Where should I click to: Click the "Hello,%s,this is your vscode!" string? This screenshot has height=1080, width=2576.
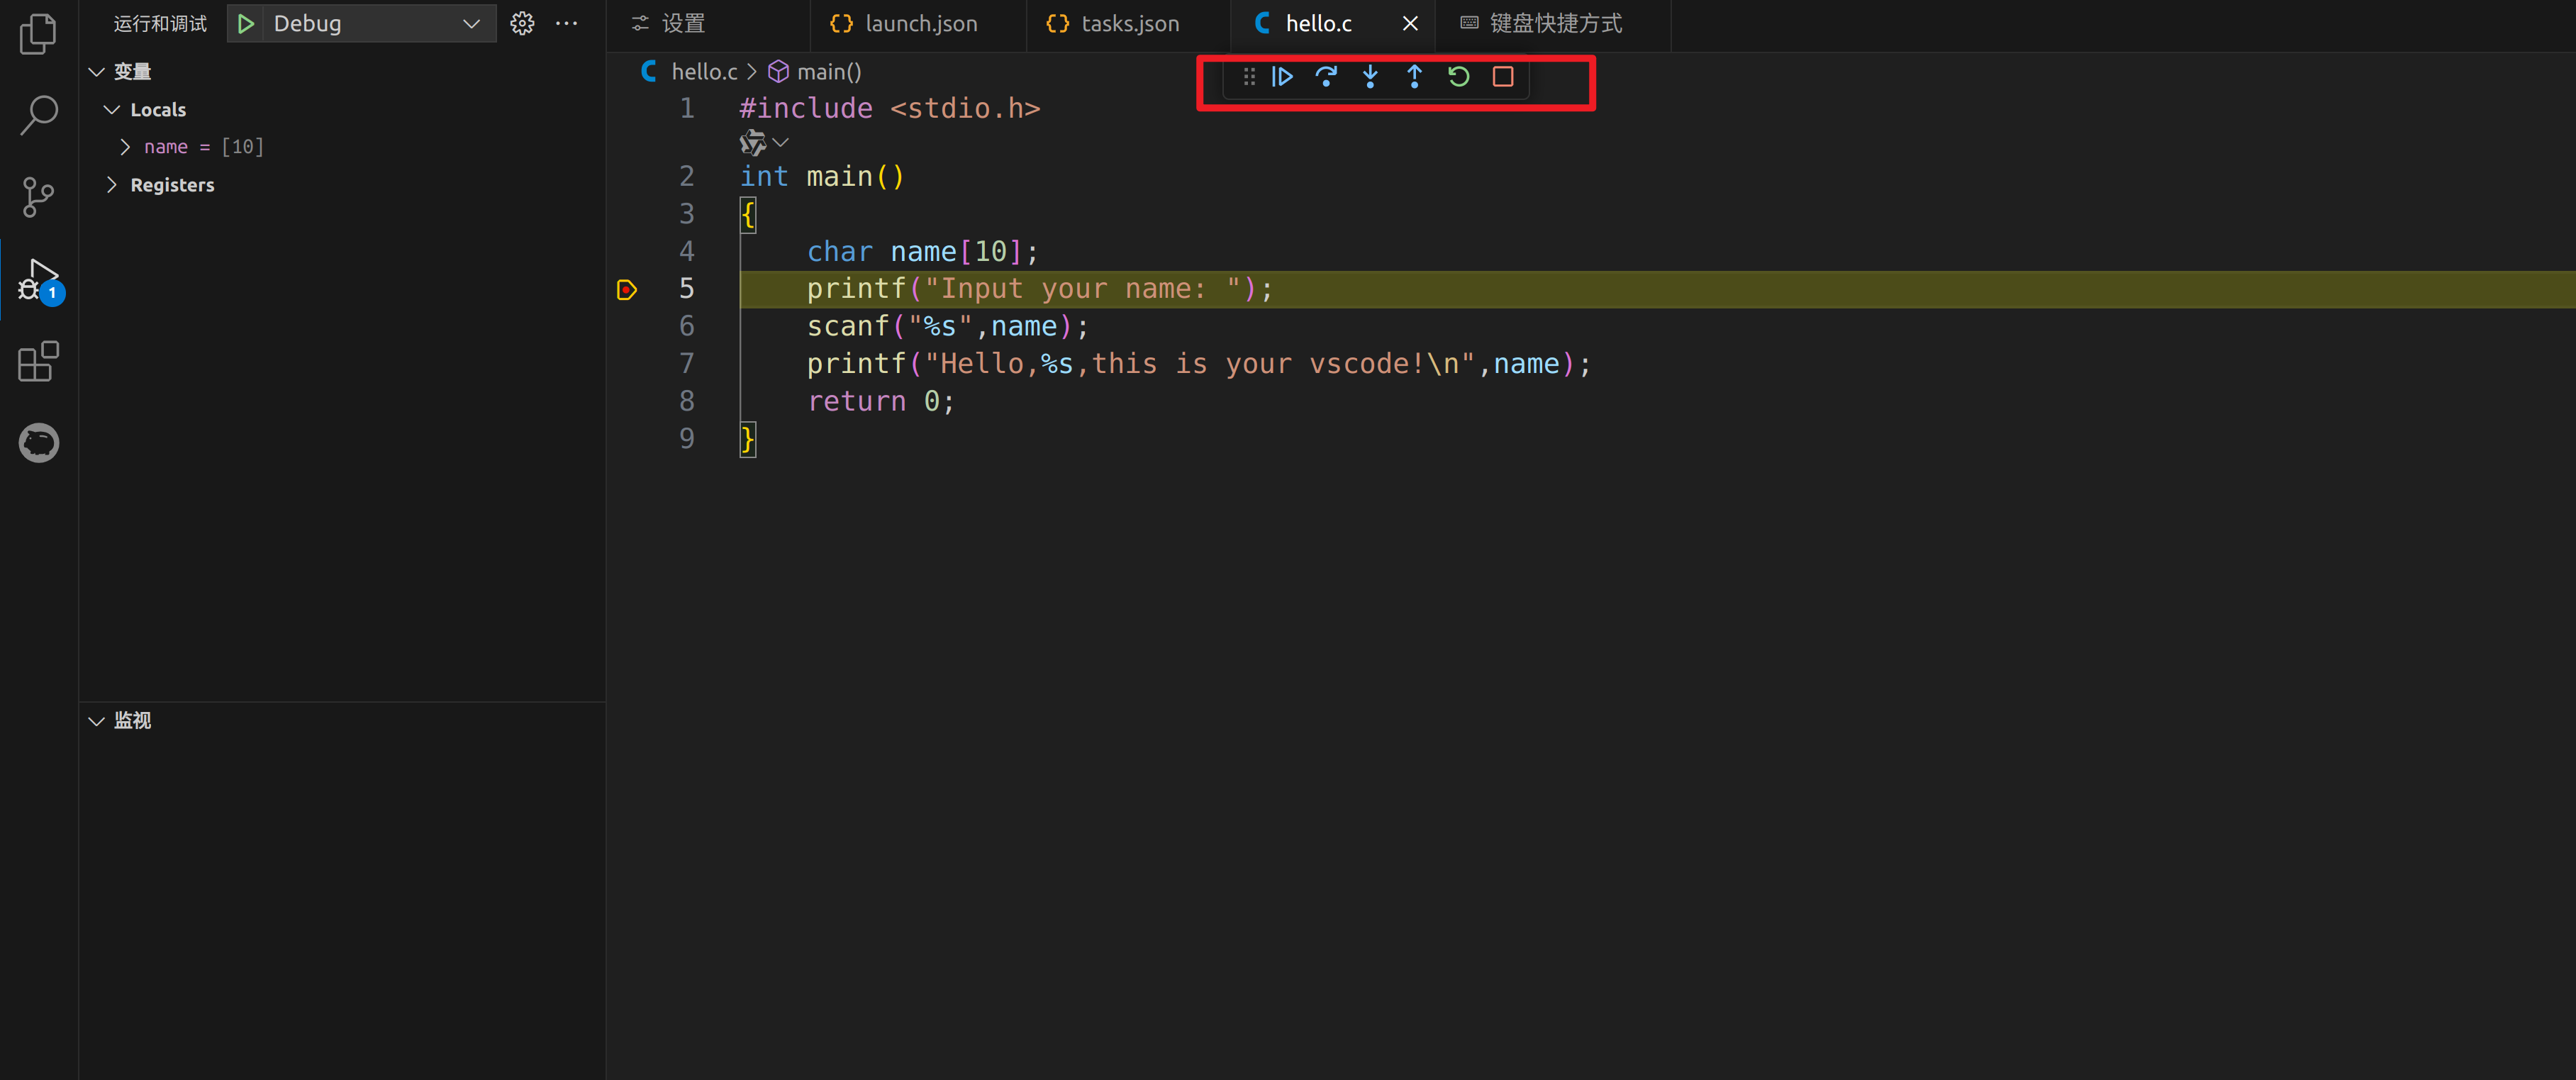click(x=1199, y=364)
